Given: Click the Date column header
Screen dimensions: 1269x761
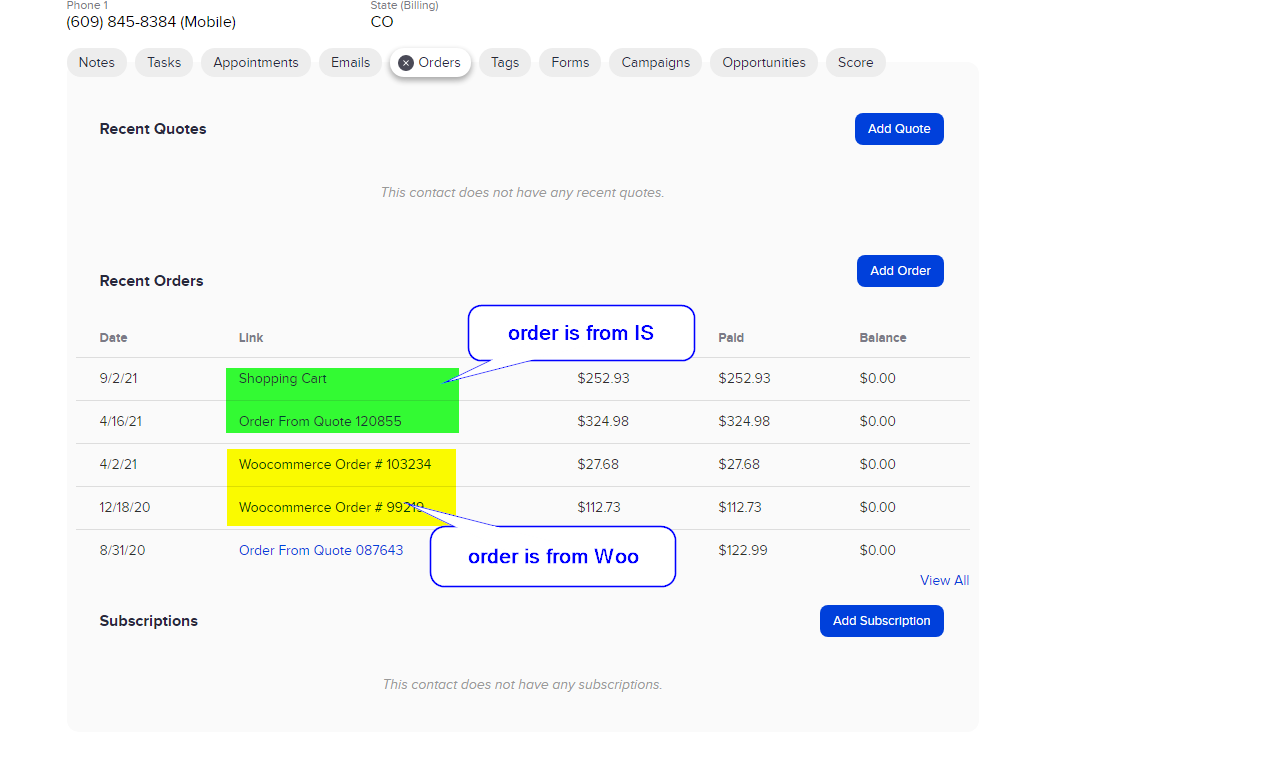Looking at the screenshot, I should (x=114, y=338).
